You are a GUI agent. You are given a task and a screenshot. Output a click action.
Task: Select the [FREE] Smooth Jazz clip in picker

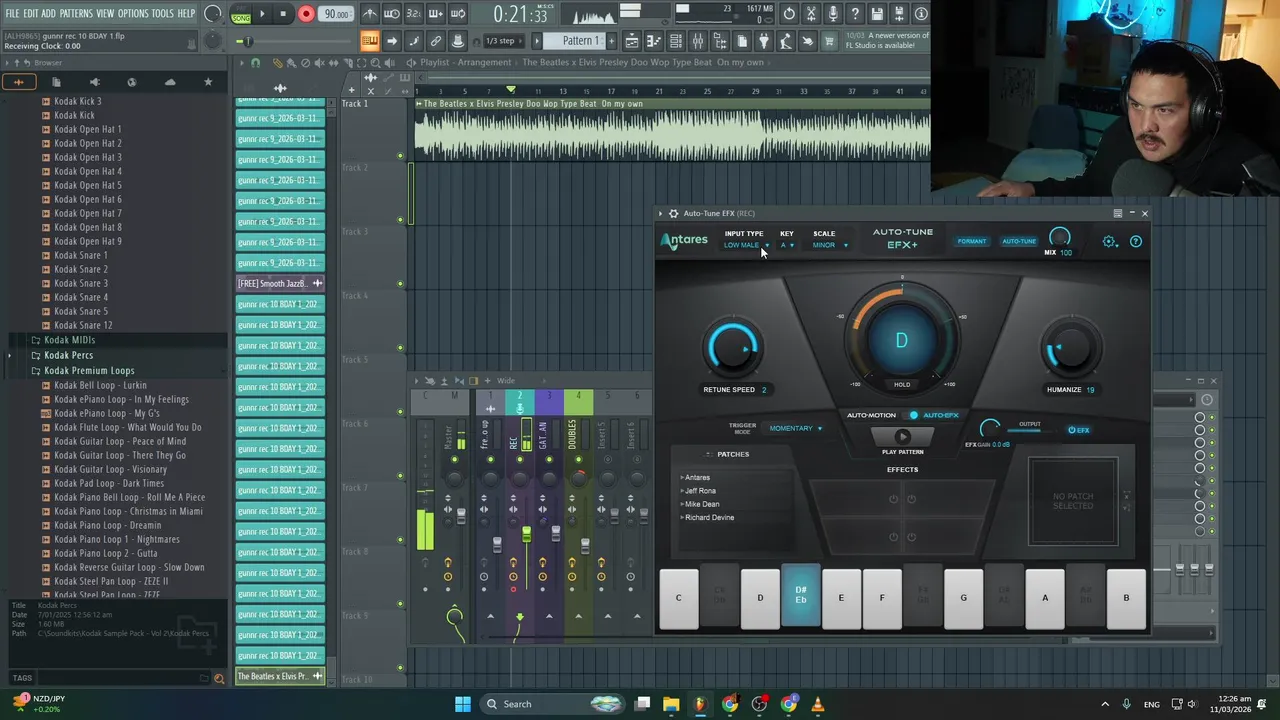[x=280, y=283]
